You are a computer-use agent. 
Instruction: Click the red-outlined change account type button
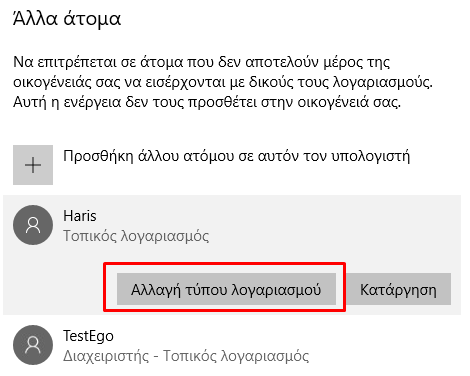(x=226, y=289)
